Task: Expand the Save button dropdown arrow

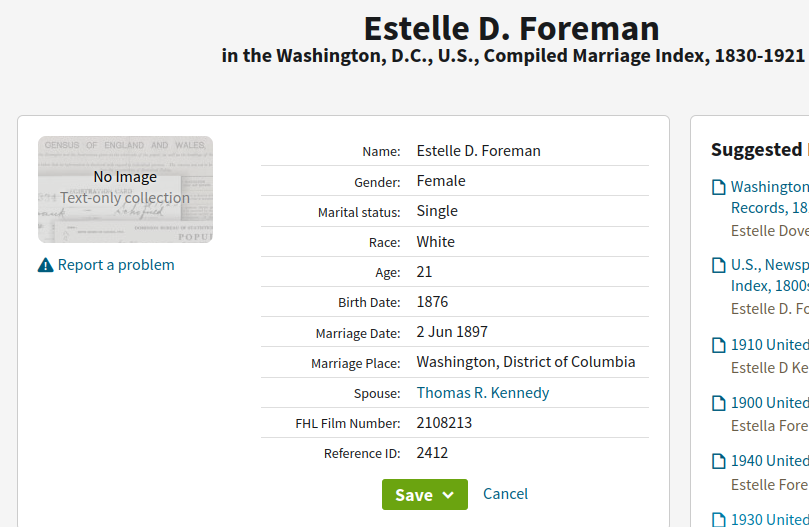Action: coord(448,494)
